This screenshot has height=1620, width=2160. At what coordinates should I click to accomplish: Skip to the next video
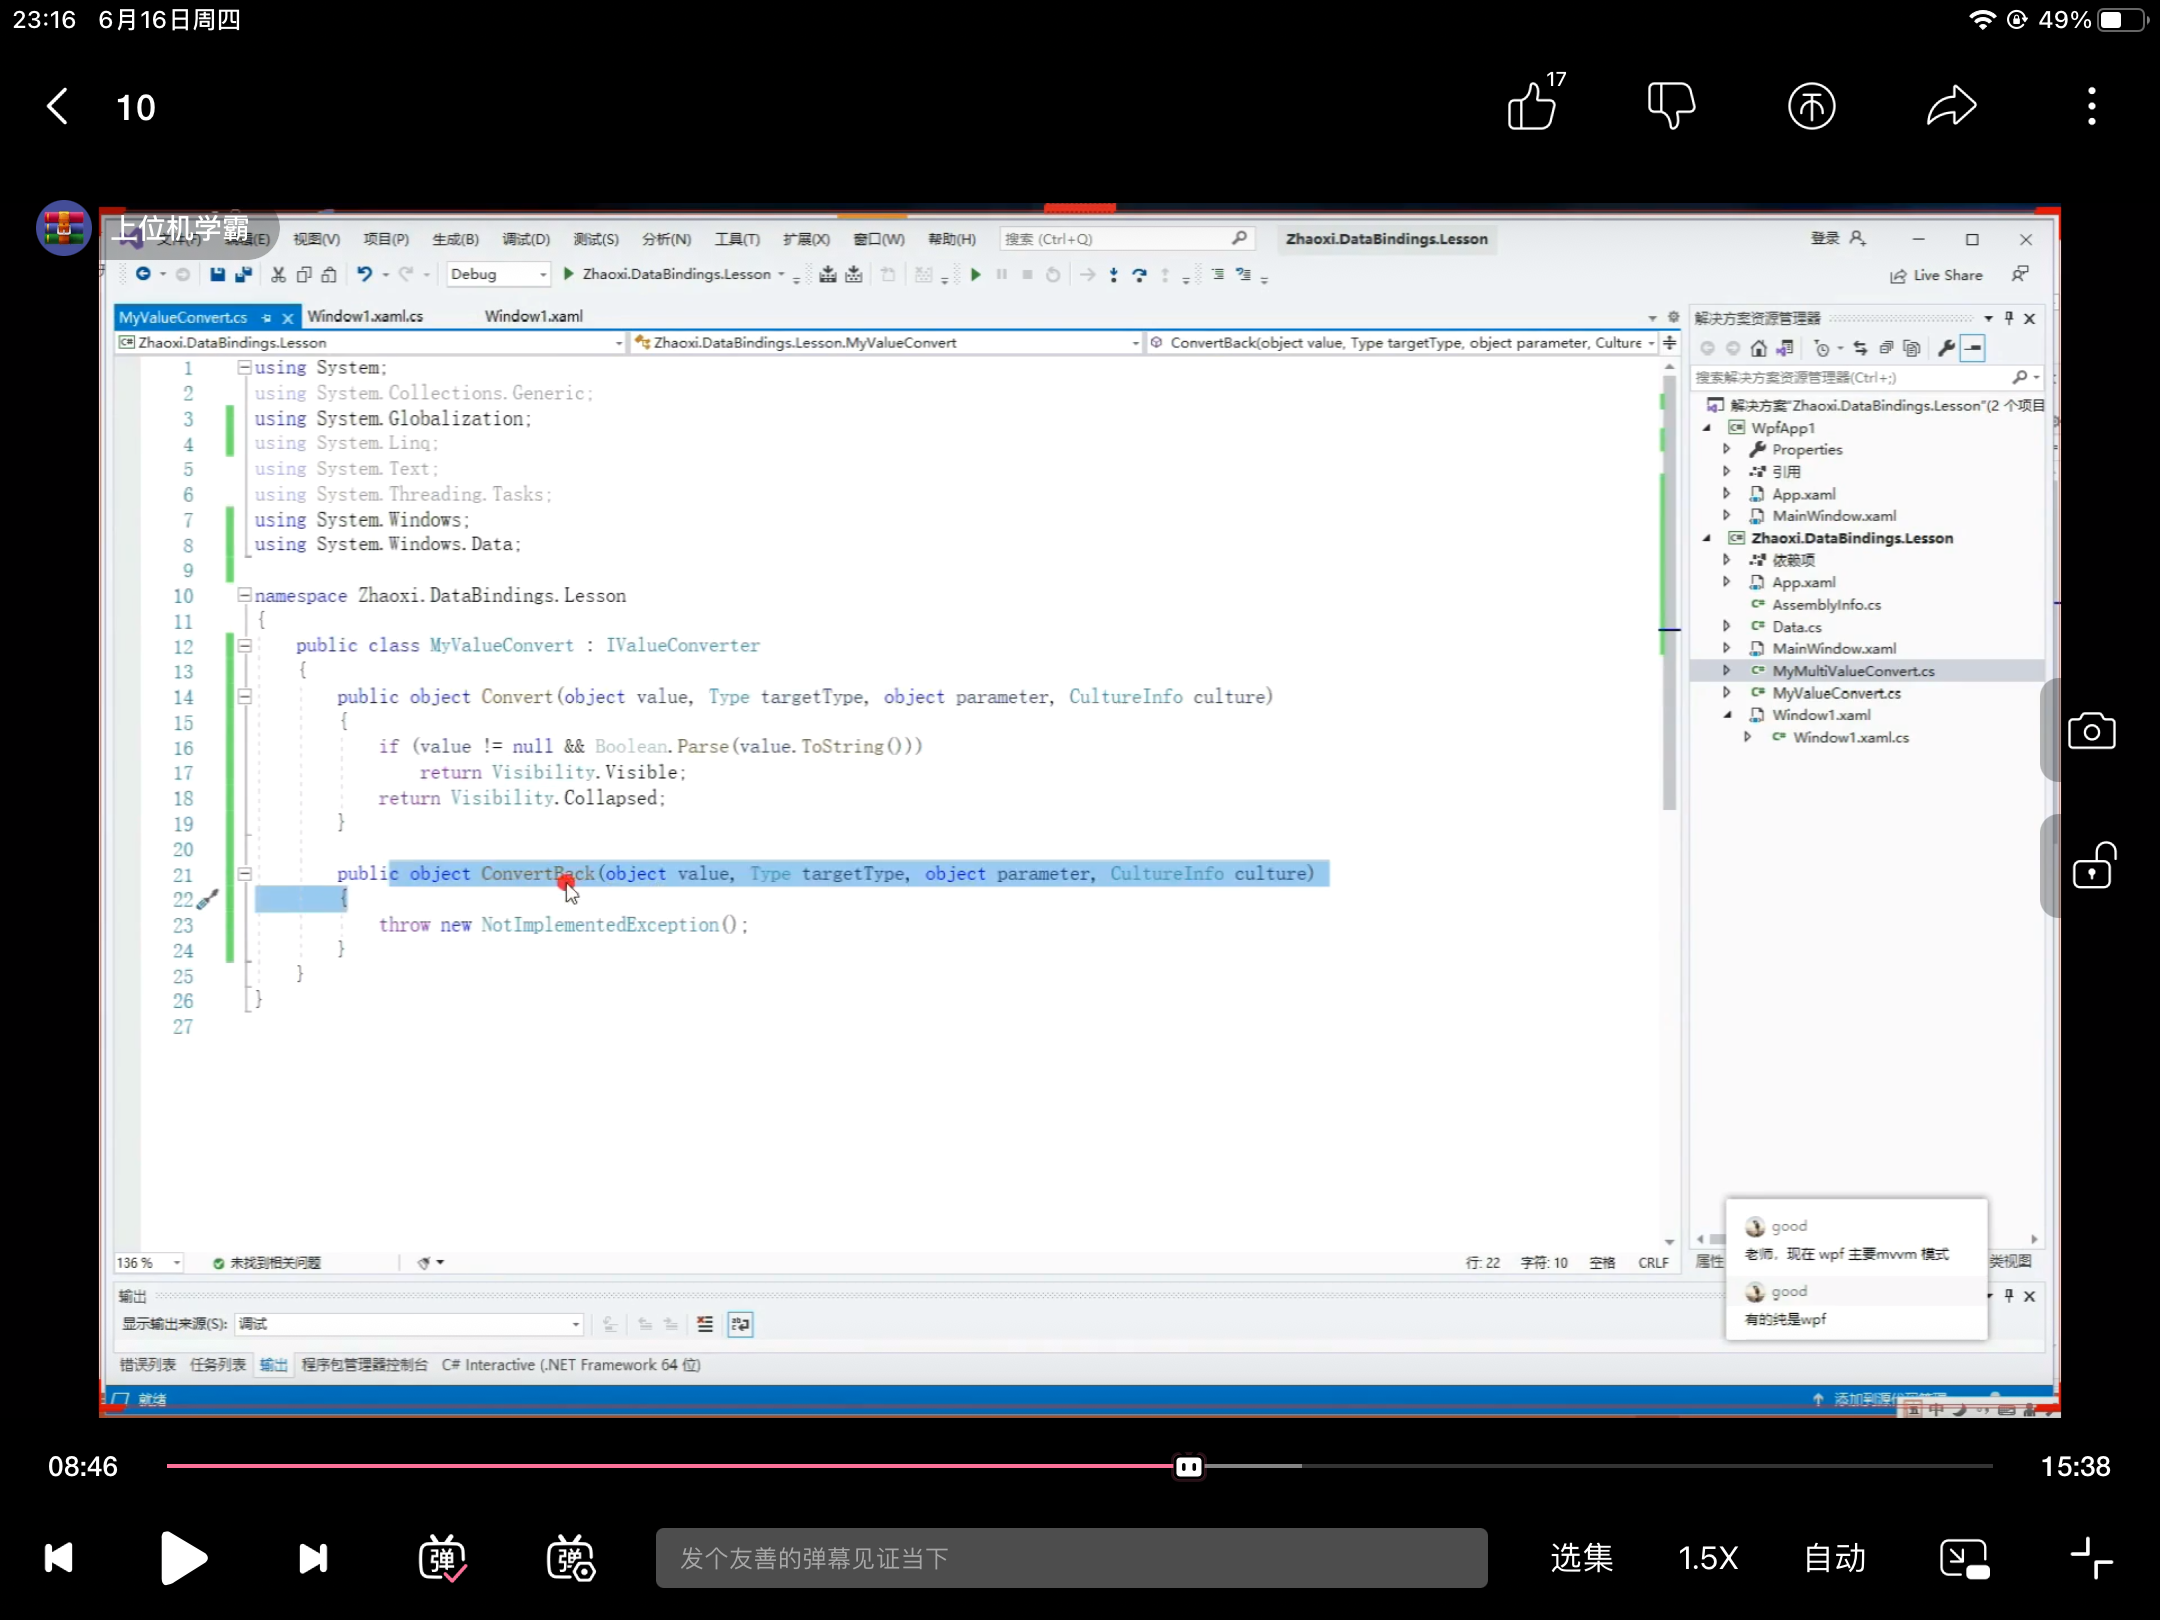pyautogui.click(x=313, y=1557)
